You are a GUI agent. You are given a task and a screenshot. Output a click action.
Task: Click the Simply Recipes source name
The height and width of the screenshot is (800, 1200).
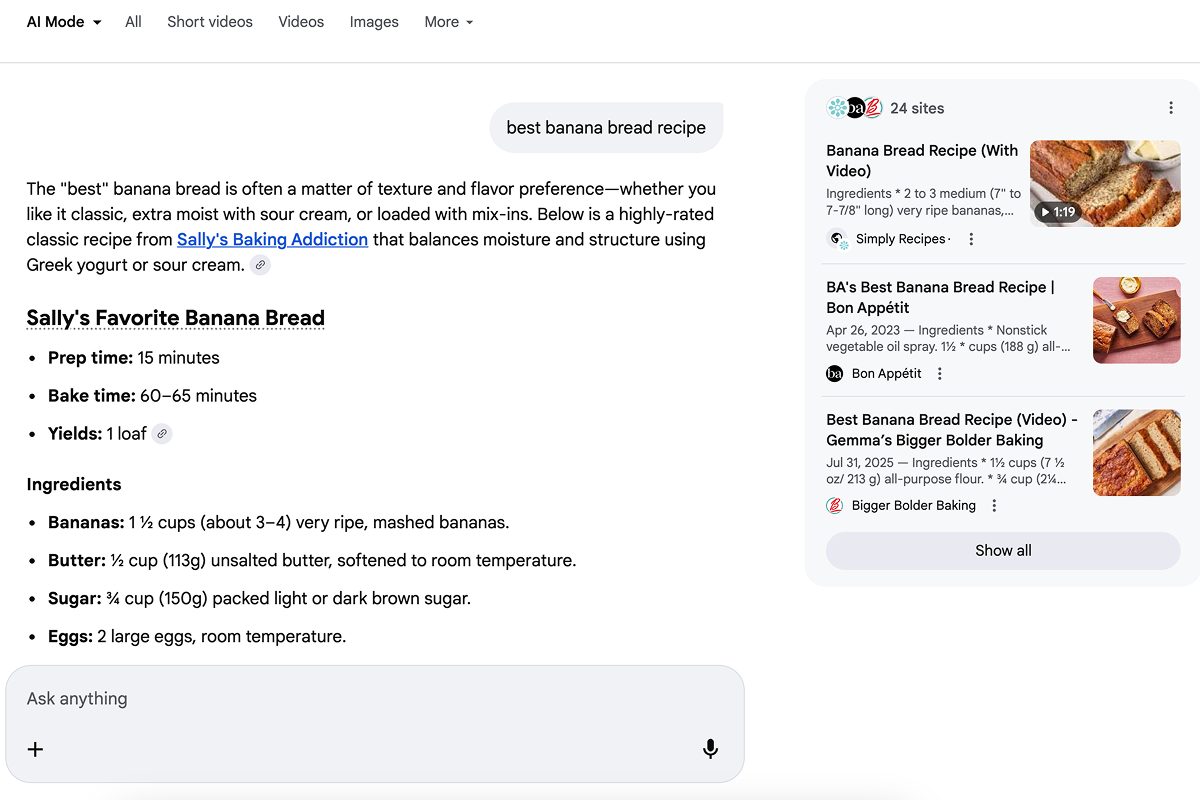[900, 239]
